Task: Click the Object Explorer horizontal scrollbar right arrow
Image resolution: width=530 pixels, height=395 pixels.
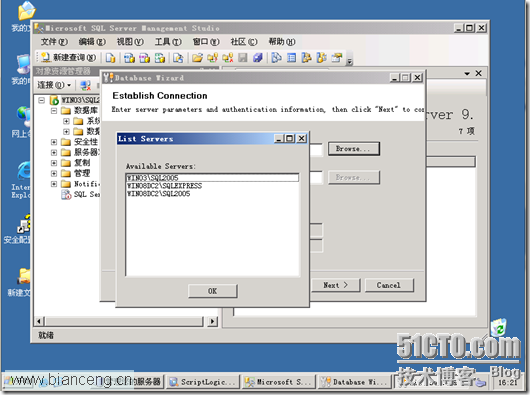Action: (x=213, y=321)
